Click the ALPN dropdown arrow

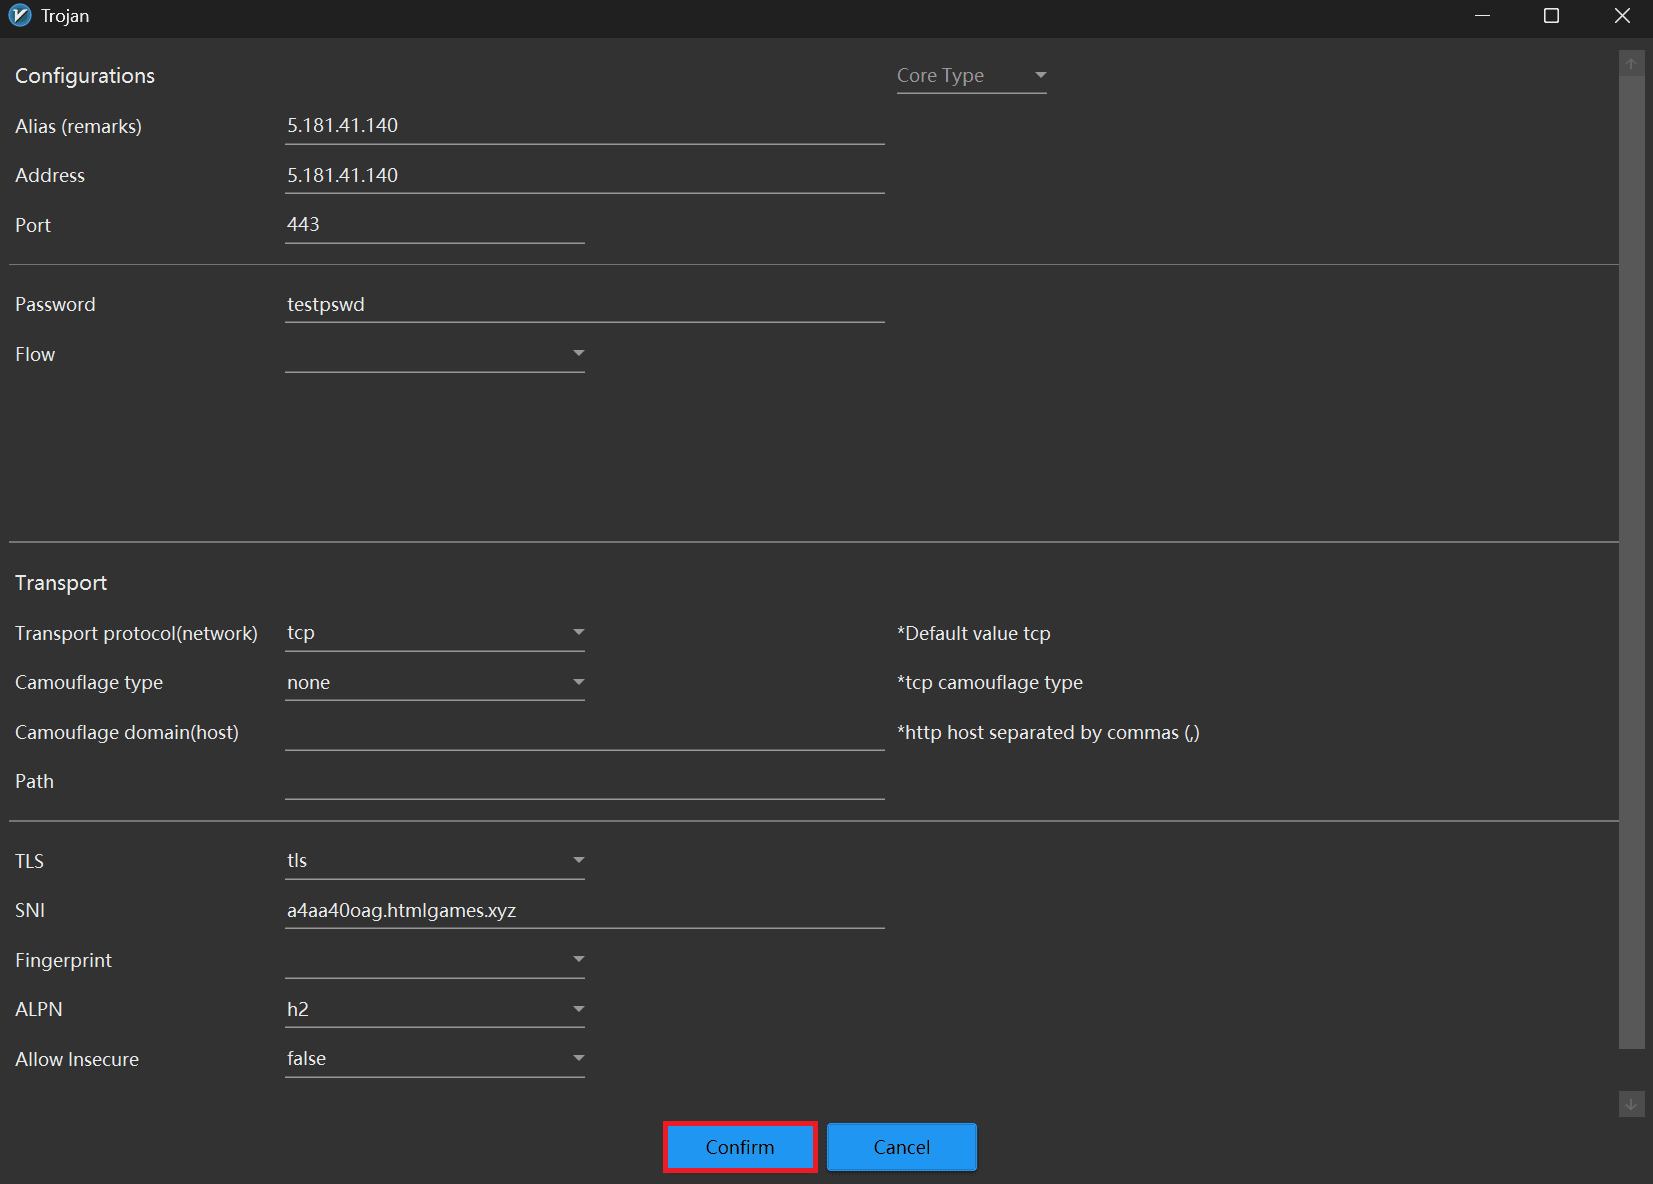click(x=578, y=1008)
